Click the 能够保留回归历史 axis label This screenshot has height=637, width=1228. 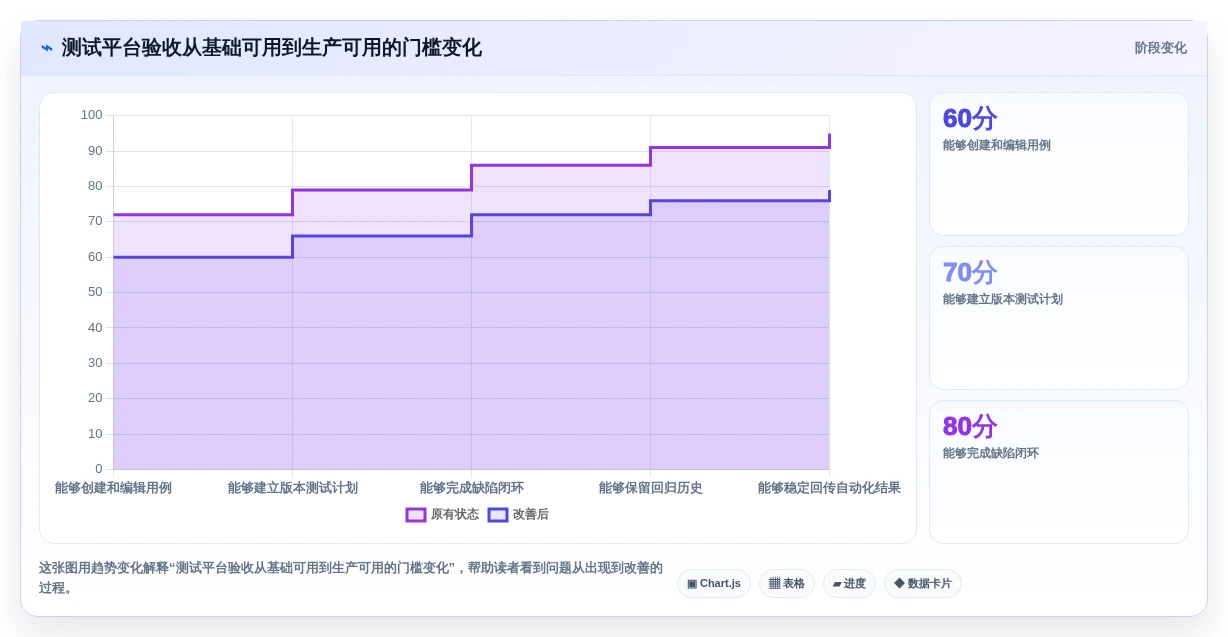650,488
